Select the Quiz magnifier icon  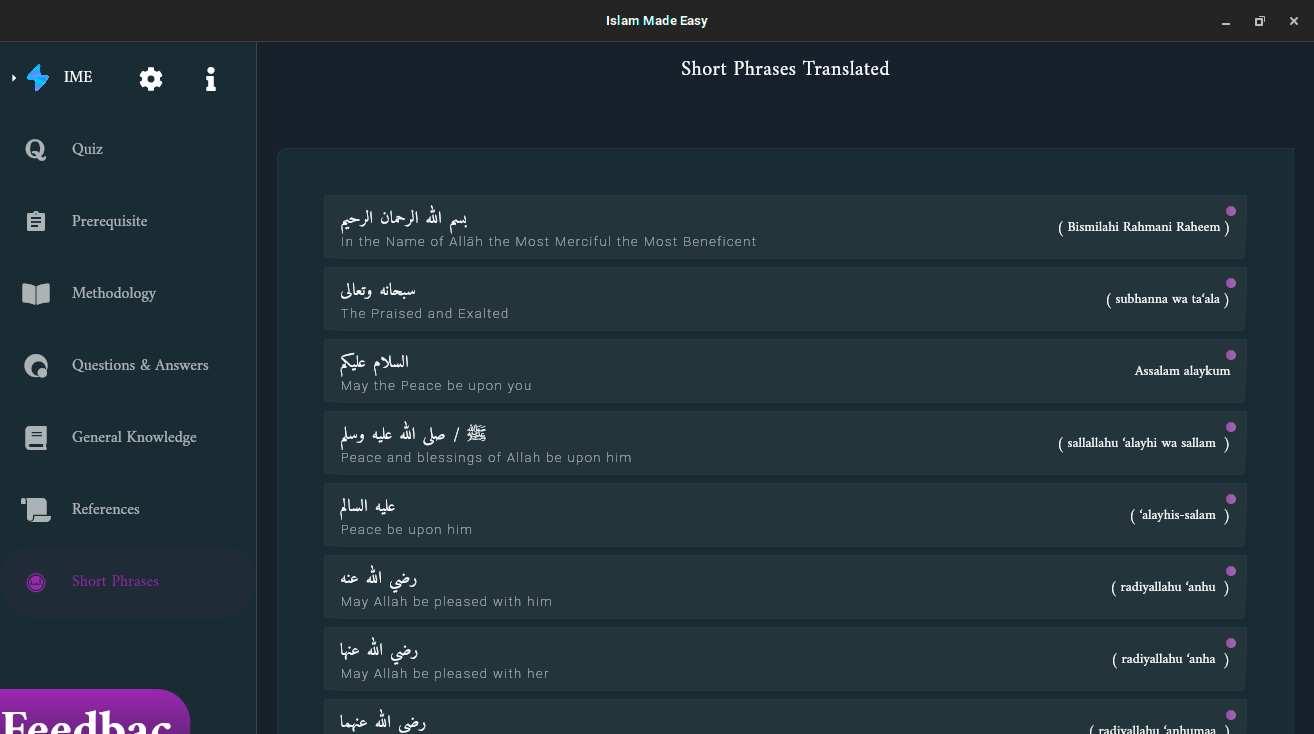[x=35, y=149]
